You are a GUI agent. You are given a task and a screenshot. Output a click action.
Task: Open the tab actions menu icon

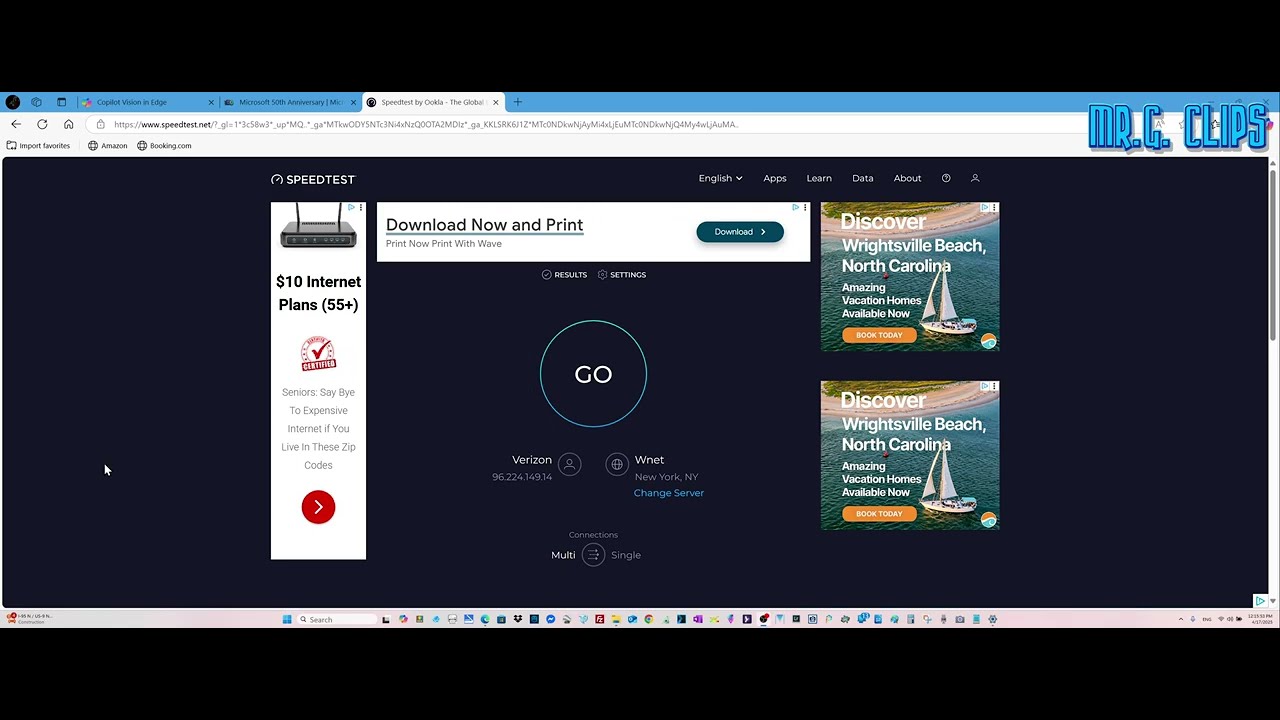61,102
